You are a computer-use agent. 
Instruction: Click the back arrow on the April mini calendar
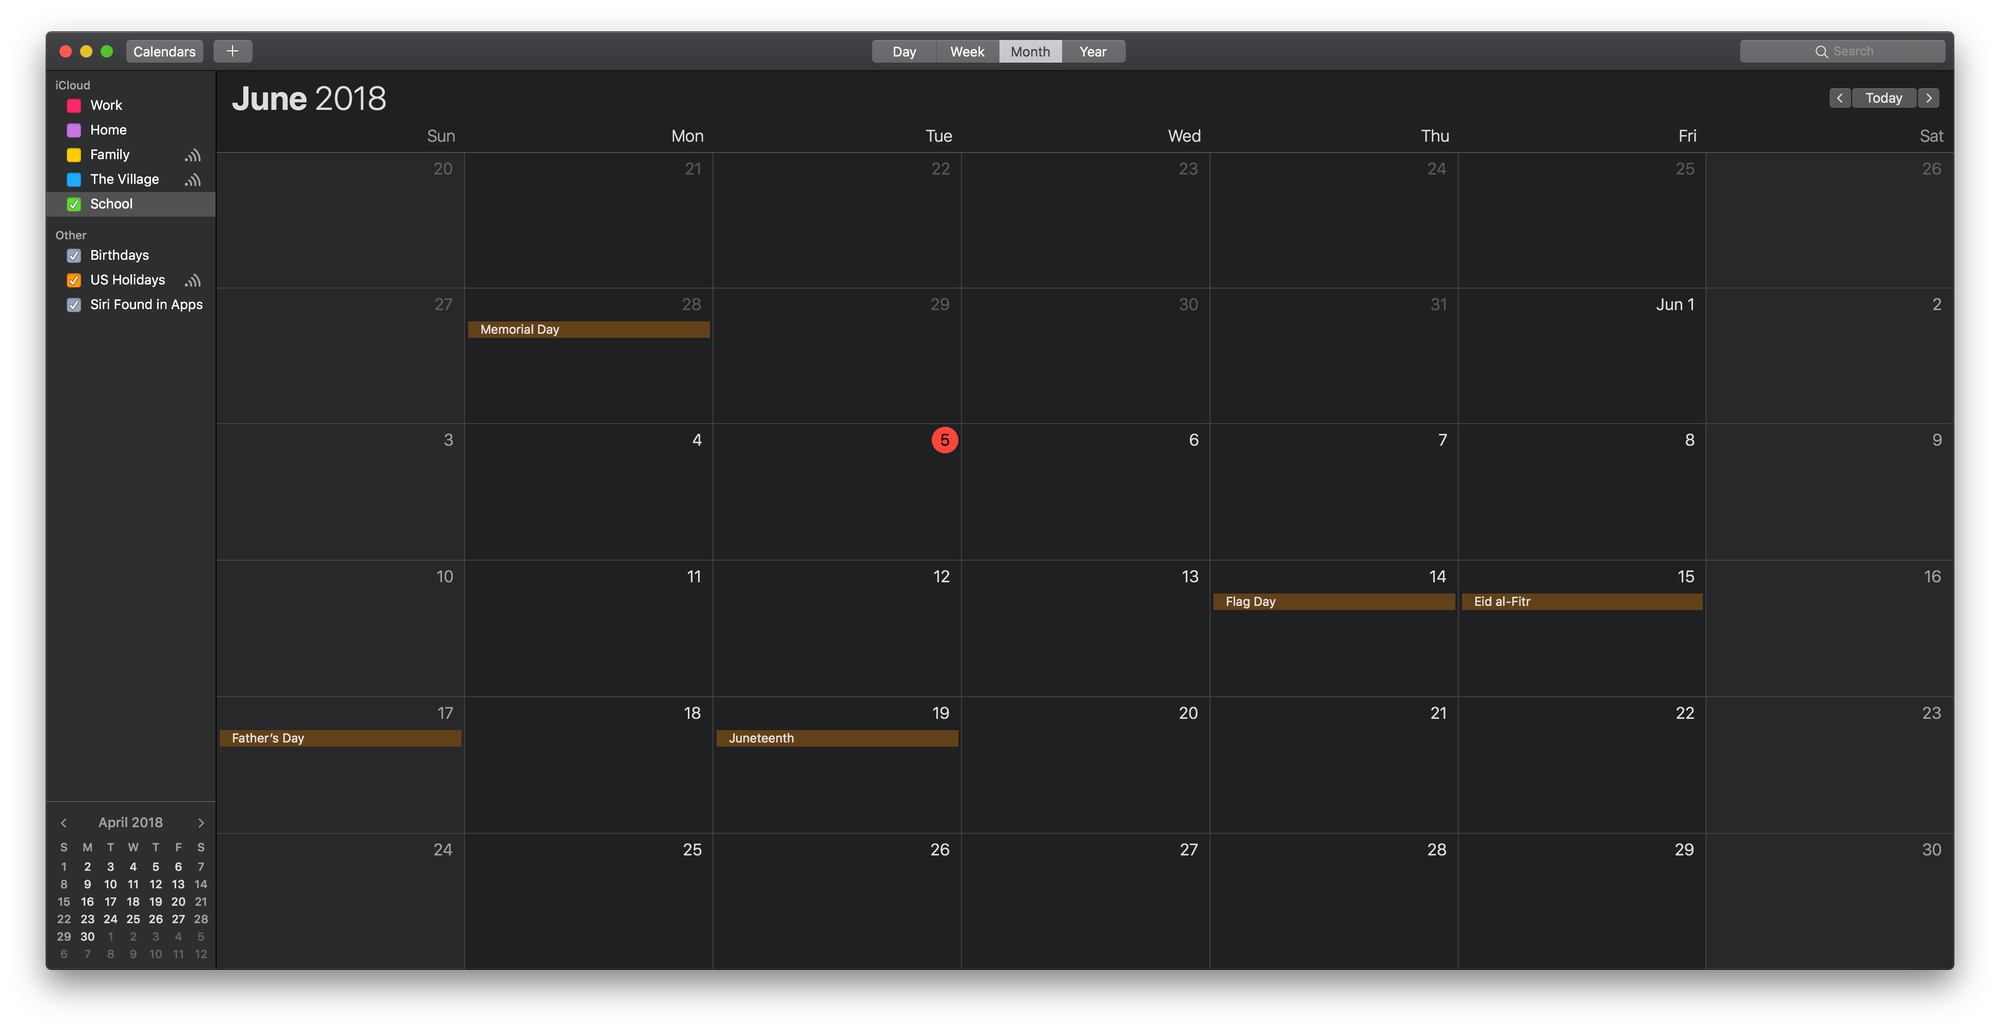pyautogui.click(x=63, y=822)
